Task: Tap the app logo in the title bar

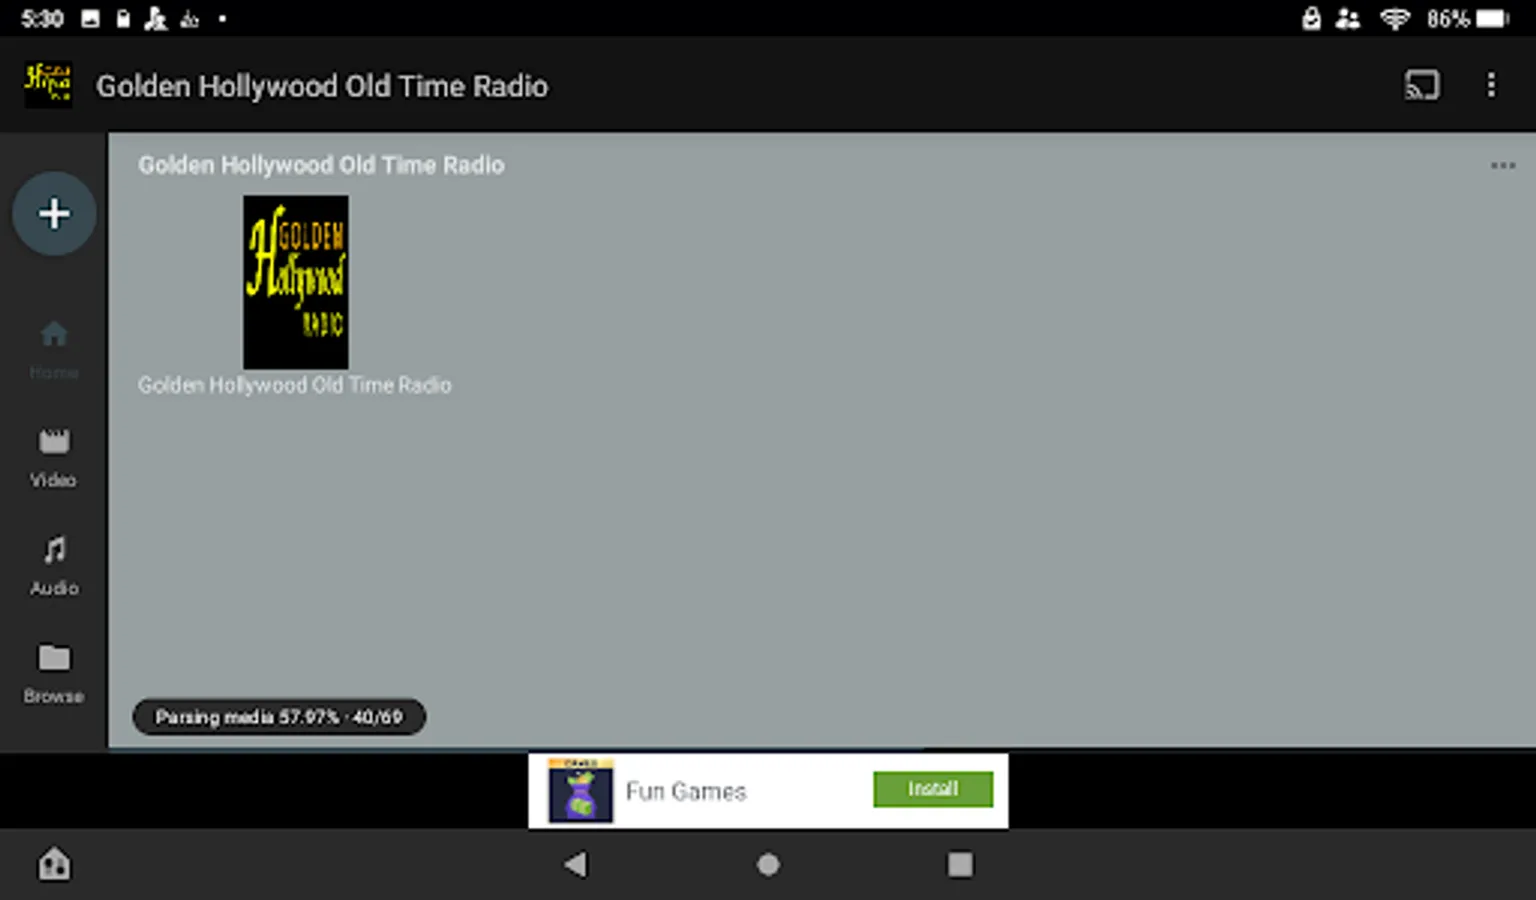Action: tap(47, 84)
